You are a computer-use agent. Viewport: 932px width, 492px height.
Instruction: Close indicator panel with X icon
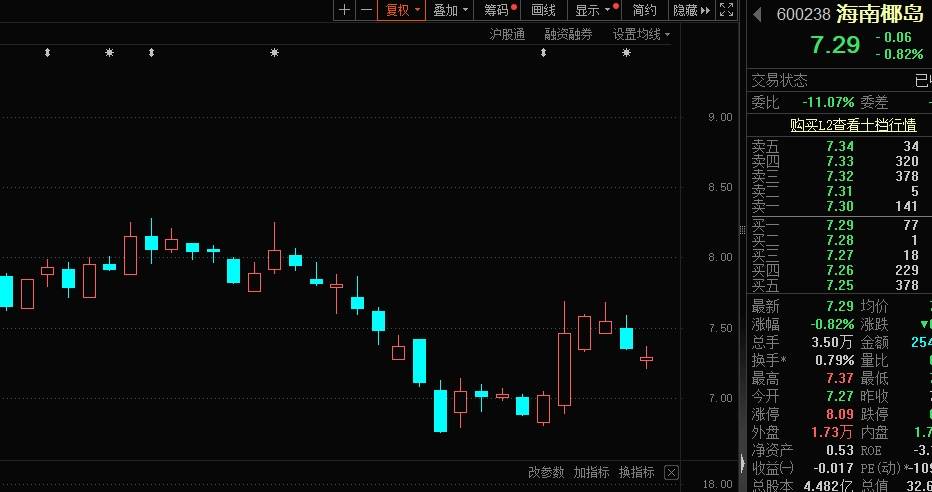(x=671, y=472)
